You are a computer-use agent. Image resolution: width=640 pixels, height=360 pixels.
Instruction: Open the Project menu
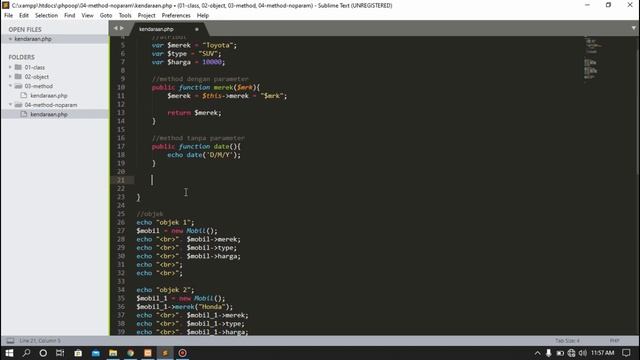147,16
